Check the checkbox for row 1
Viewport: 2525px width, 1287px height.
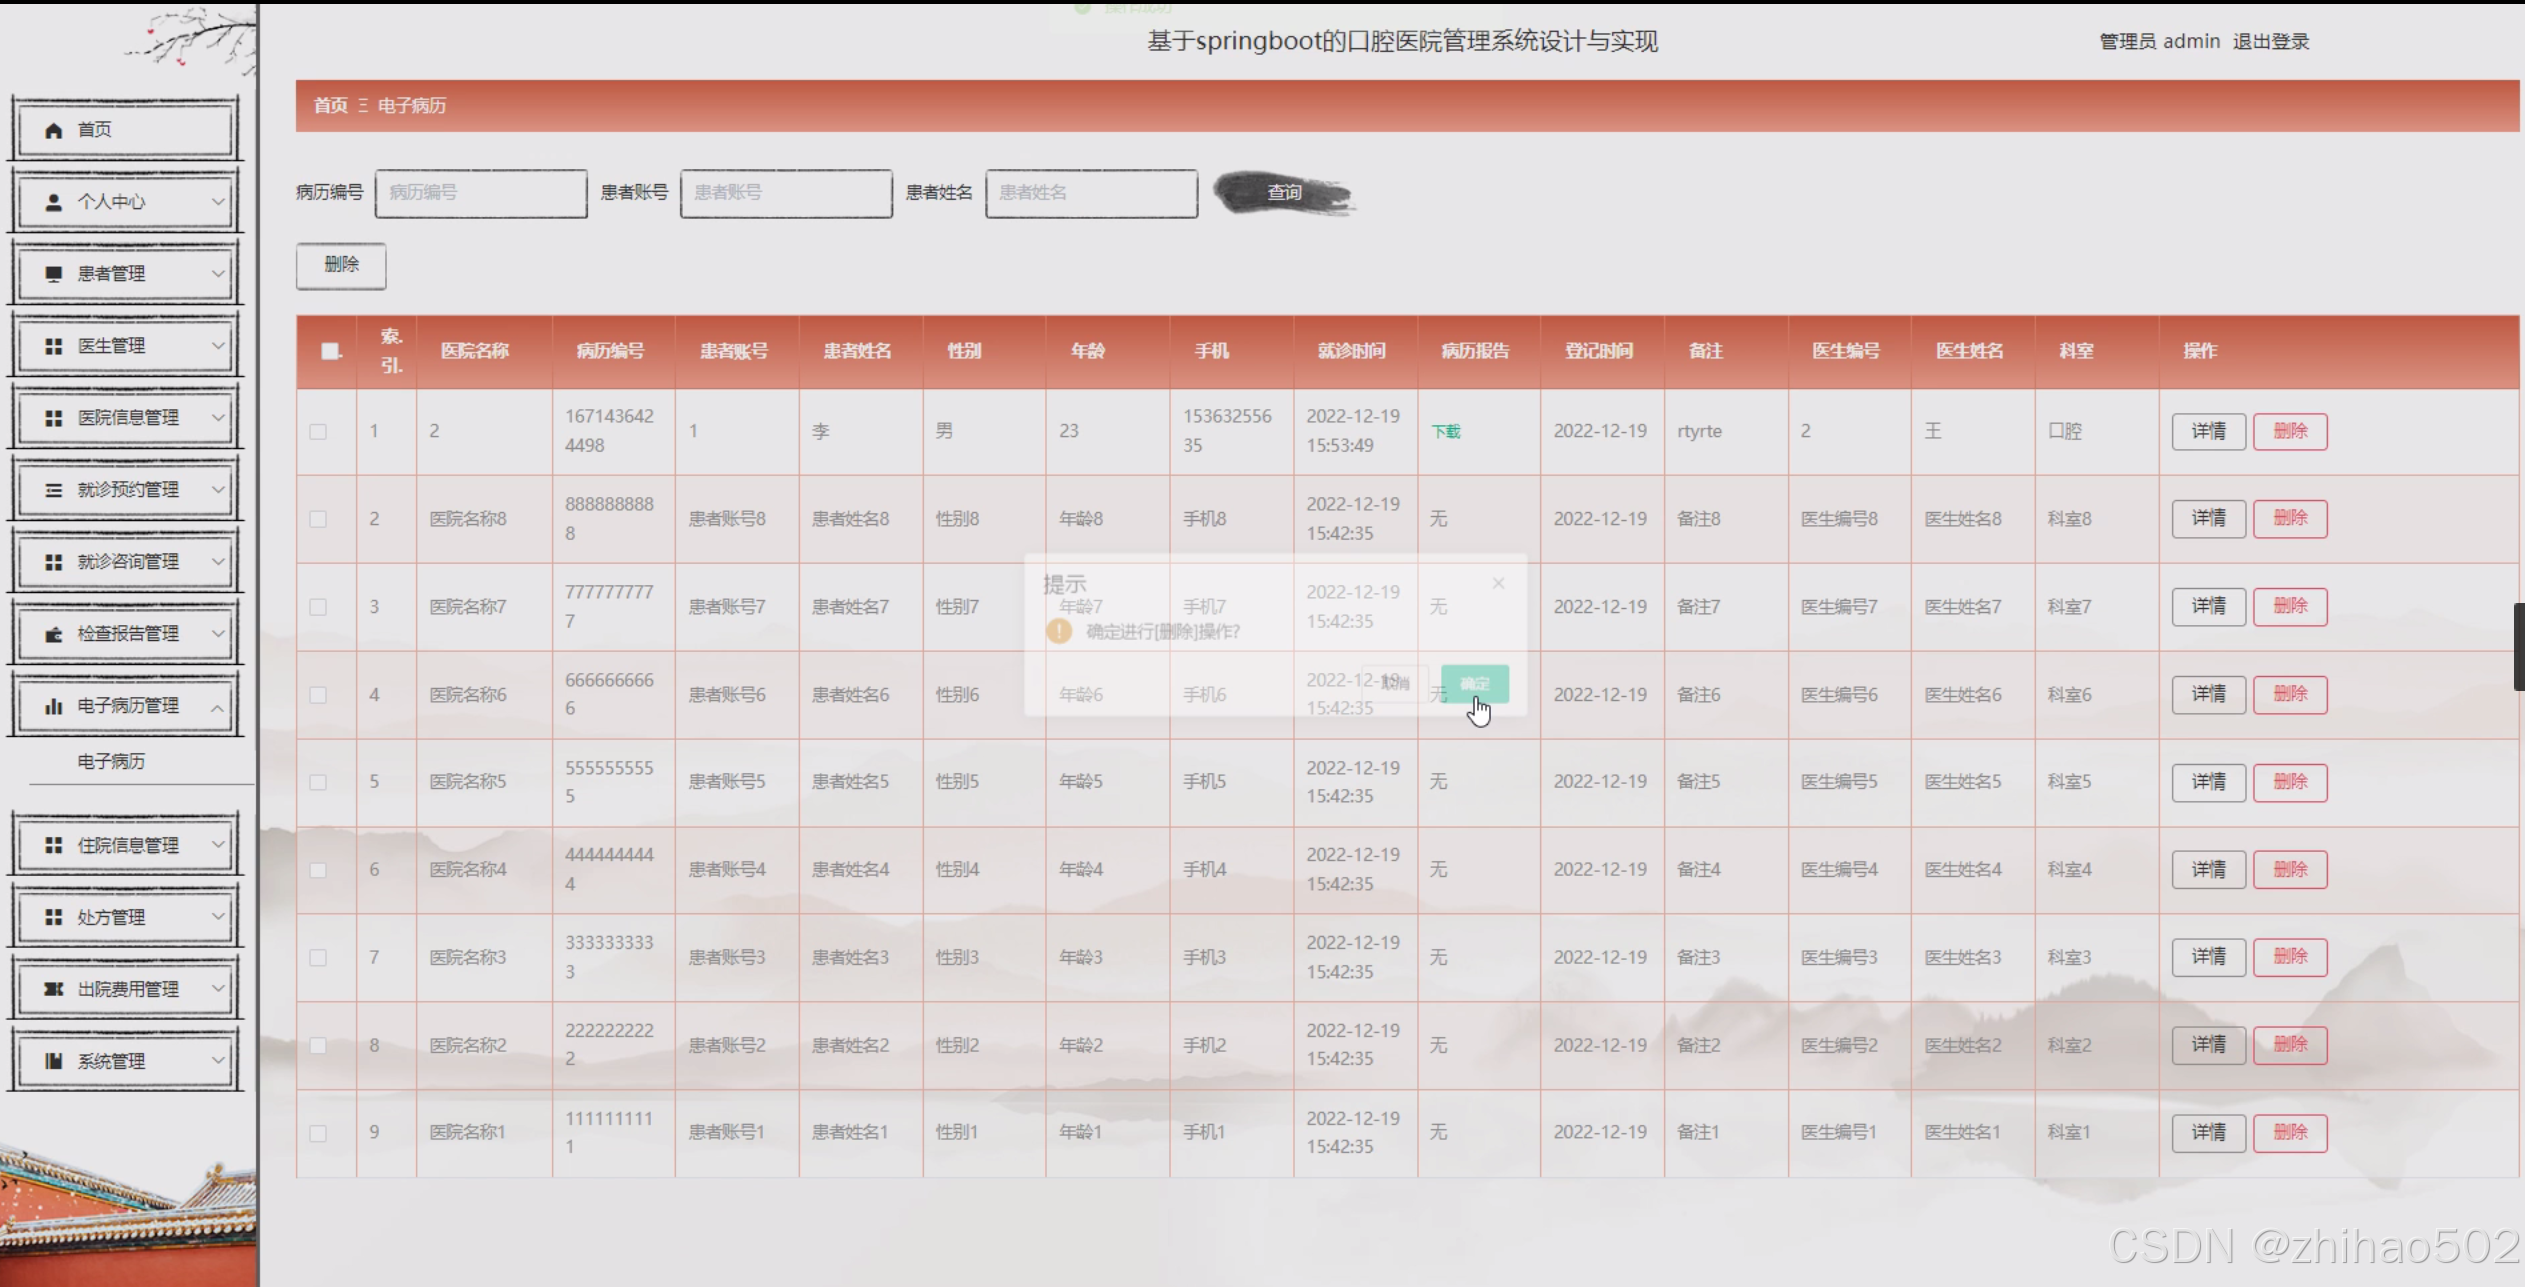point(318,432)
